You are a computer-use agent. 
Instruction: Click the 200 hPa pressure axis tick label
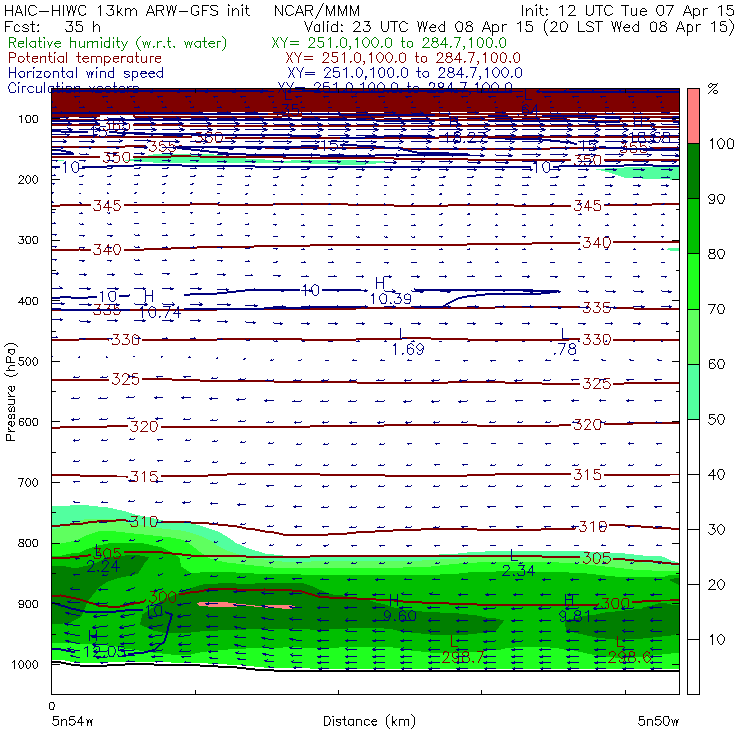click(x=28, y=179)
